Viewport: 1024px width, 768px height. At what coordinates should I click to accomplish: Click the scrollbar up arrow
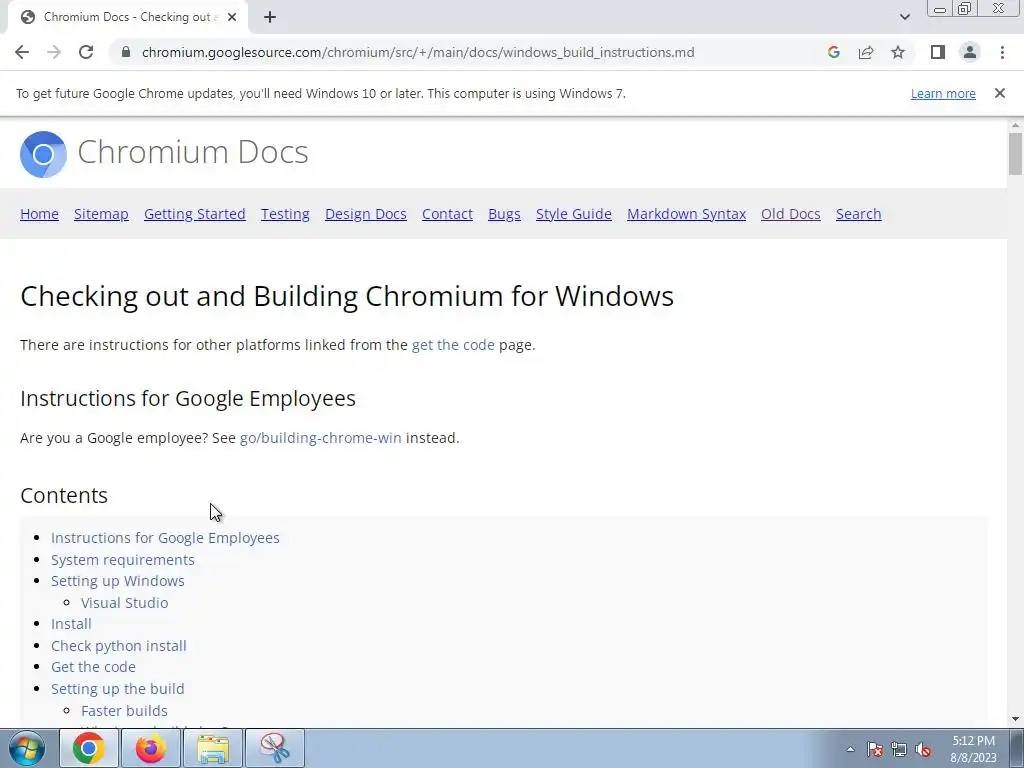tap(1015, 125)
